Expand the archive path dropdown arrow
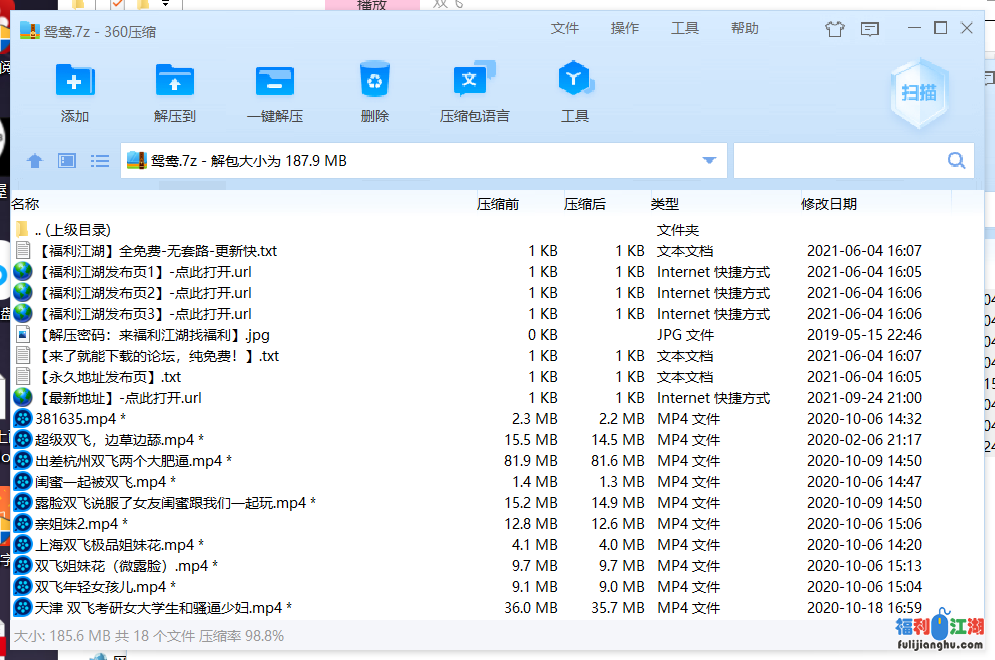The height and width of the screenshot is (660, 995). pyautogui.click(x=710, y=160)
